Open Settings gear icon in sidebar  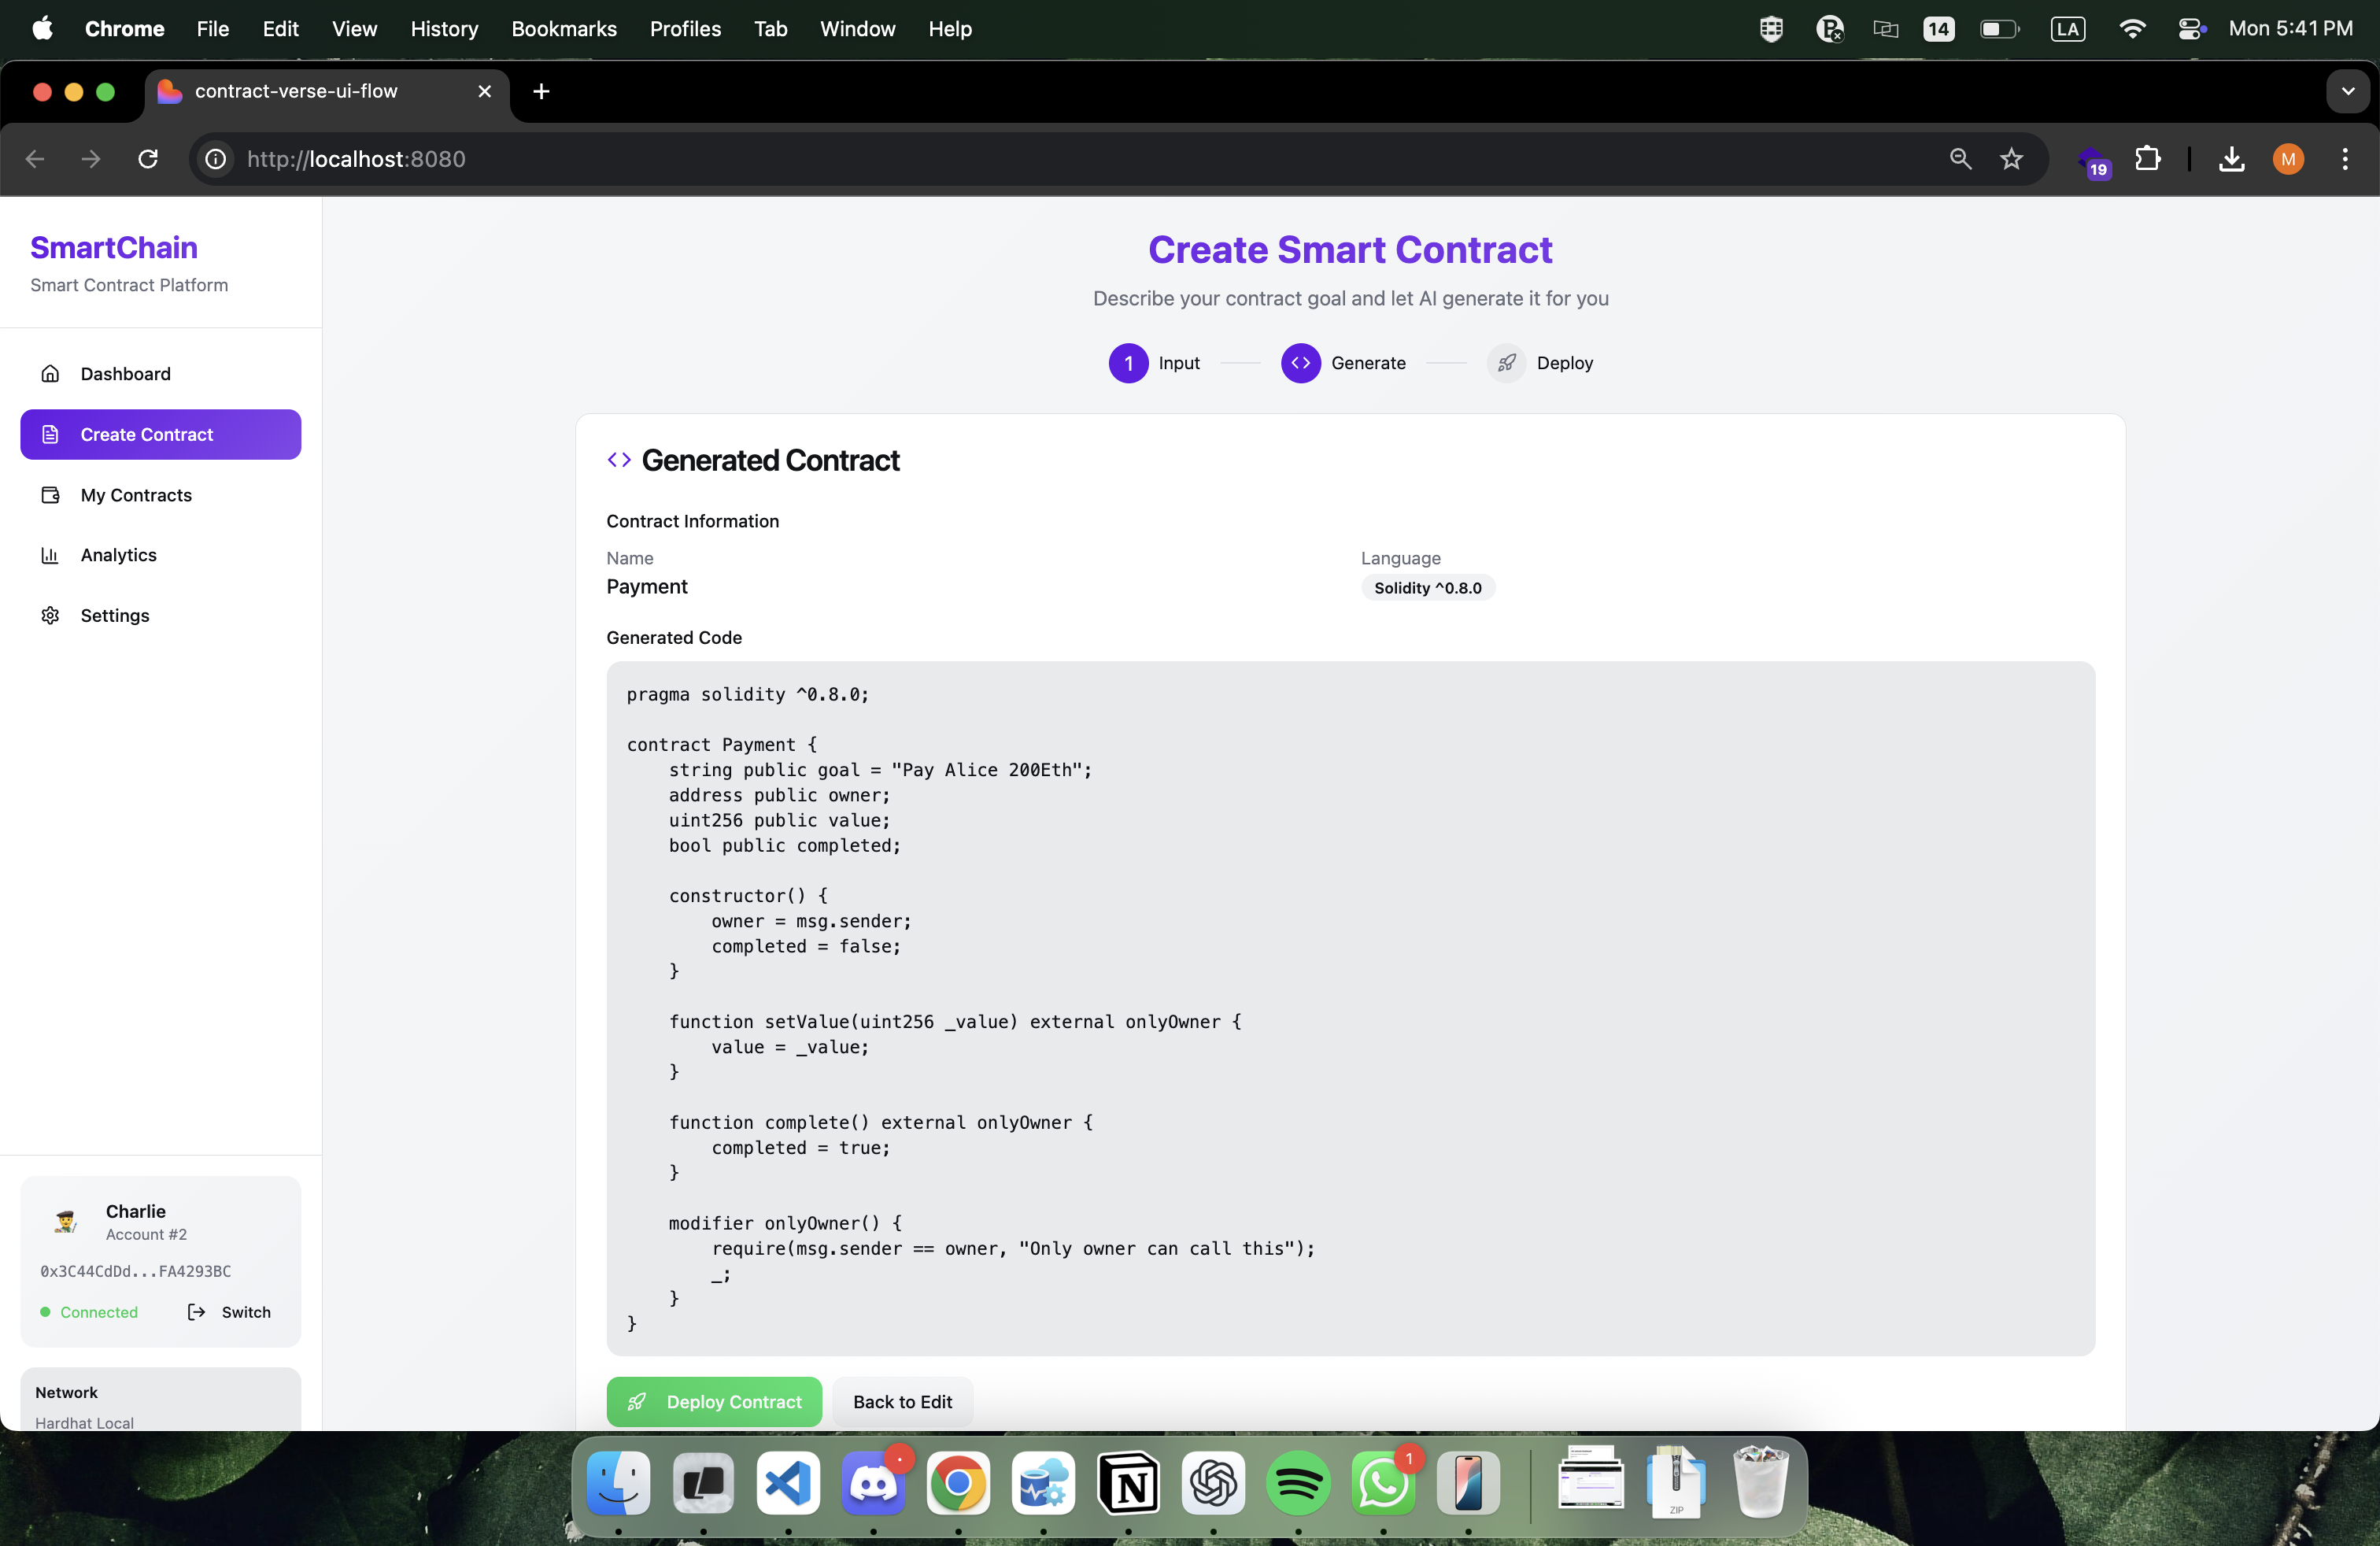pos(50,615)
